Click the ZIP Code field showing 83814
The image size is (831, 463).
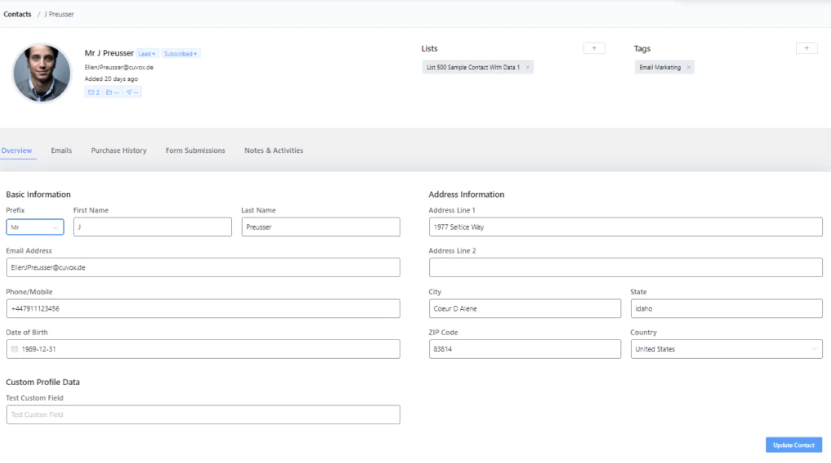coord(525,349)
